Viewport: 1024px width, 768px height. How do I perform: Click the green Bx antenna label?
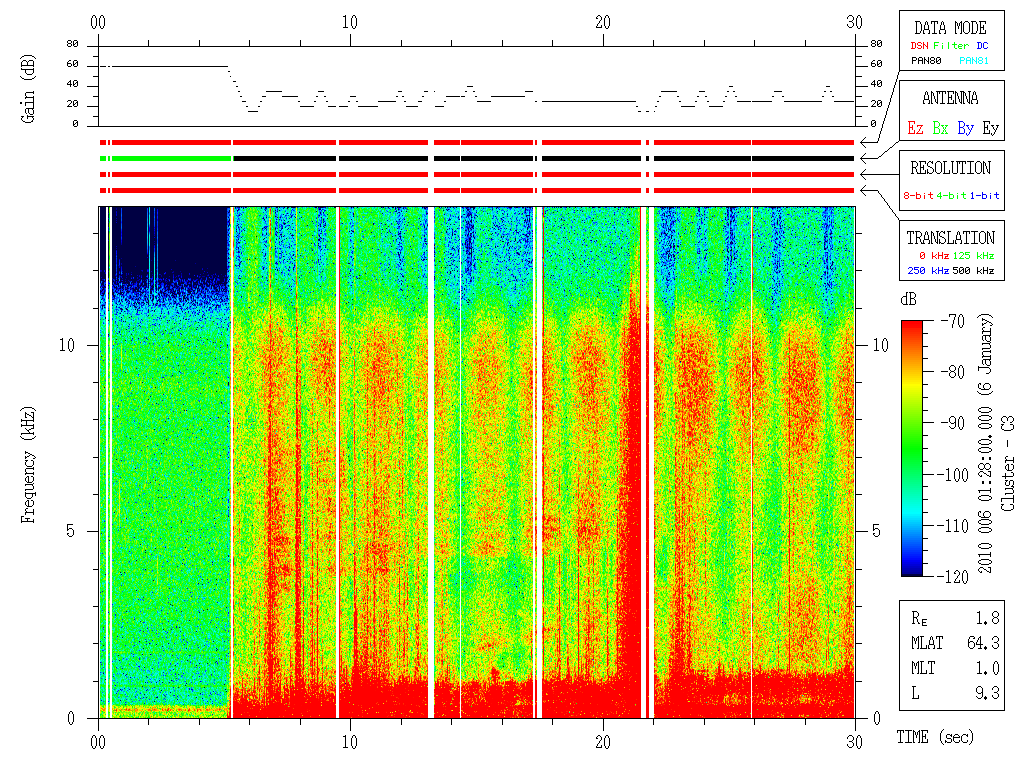(940, 128)
